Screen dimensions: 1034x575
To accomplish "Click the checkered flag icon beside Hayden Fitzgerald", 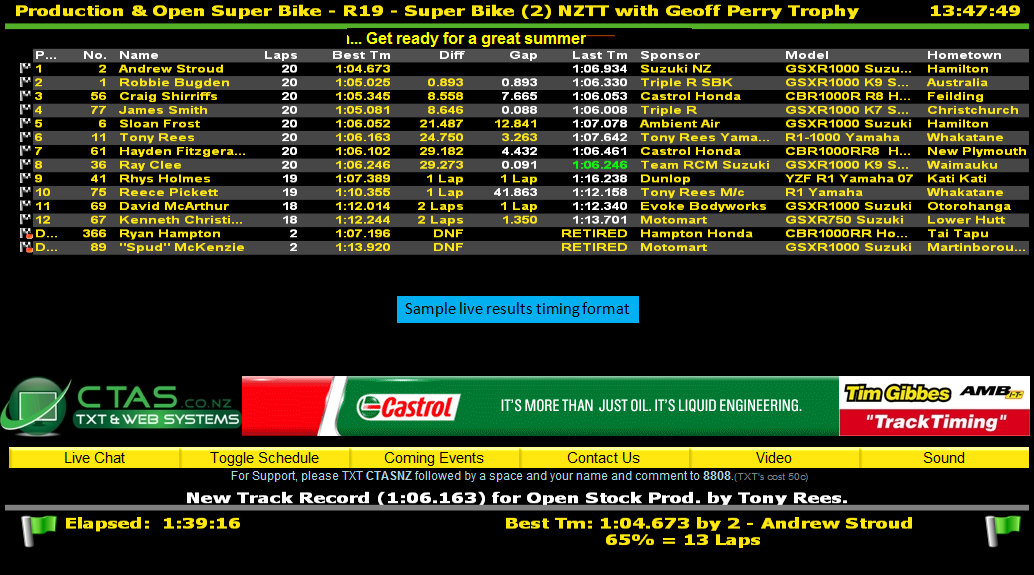I will click(26, 151).
